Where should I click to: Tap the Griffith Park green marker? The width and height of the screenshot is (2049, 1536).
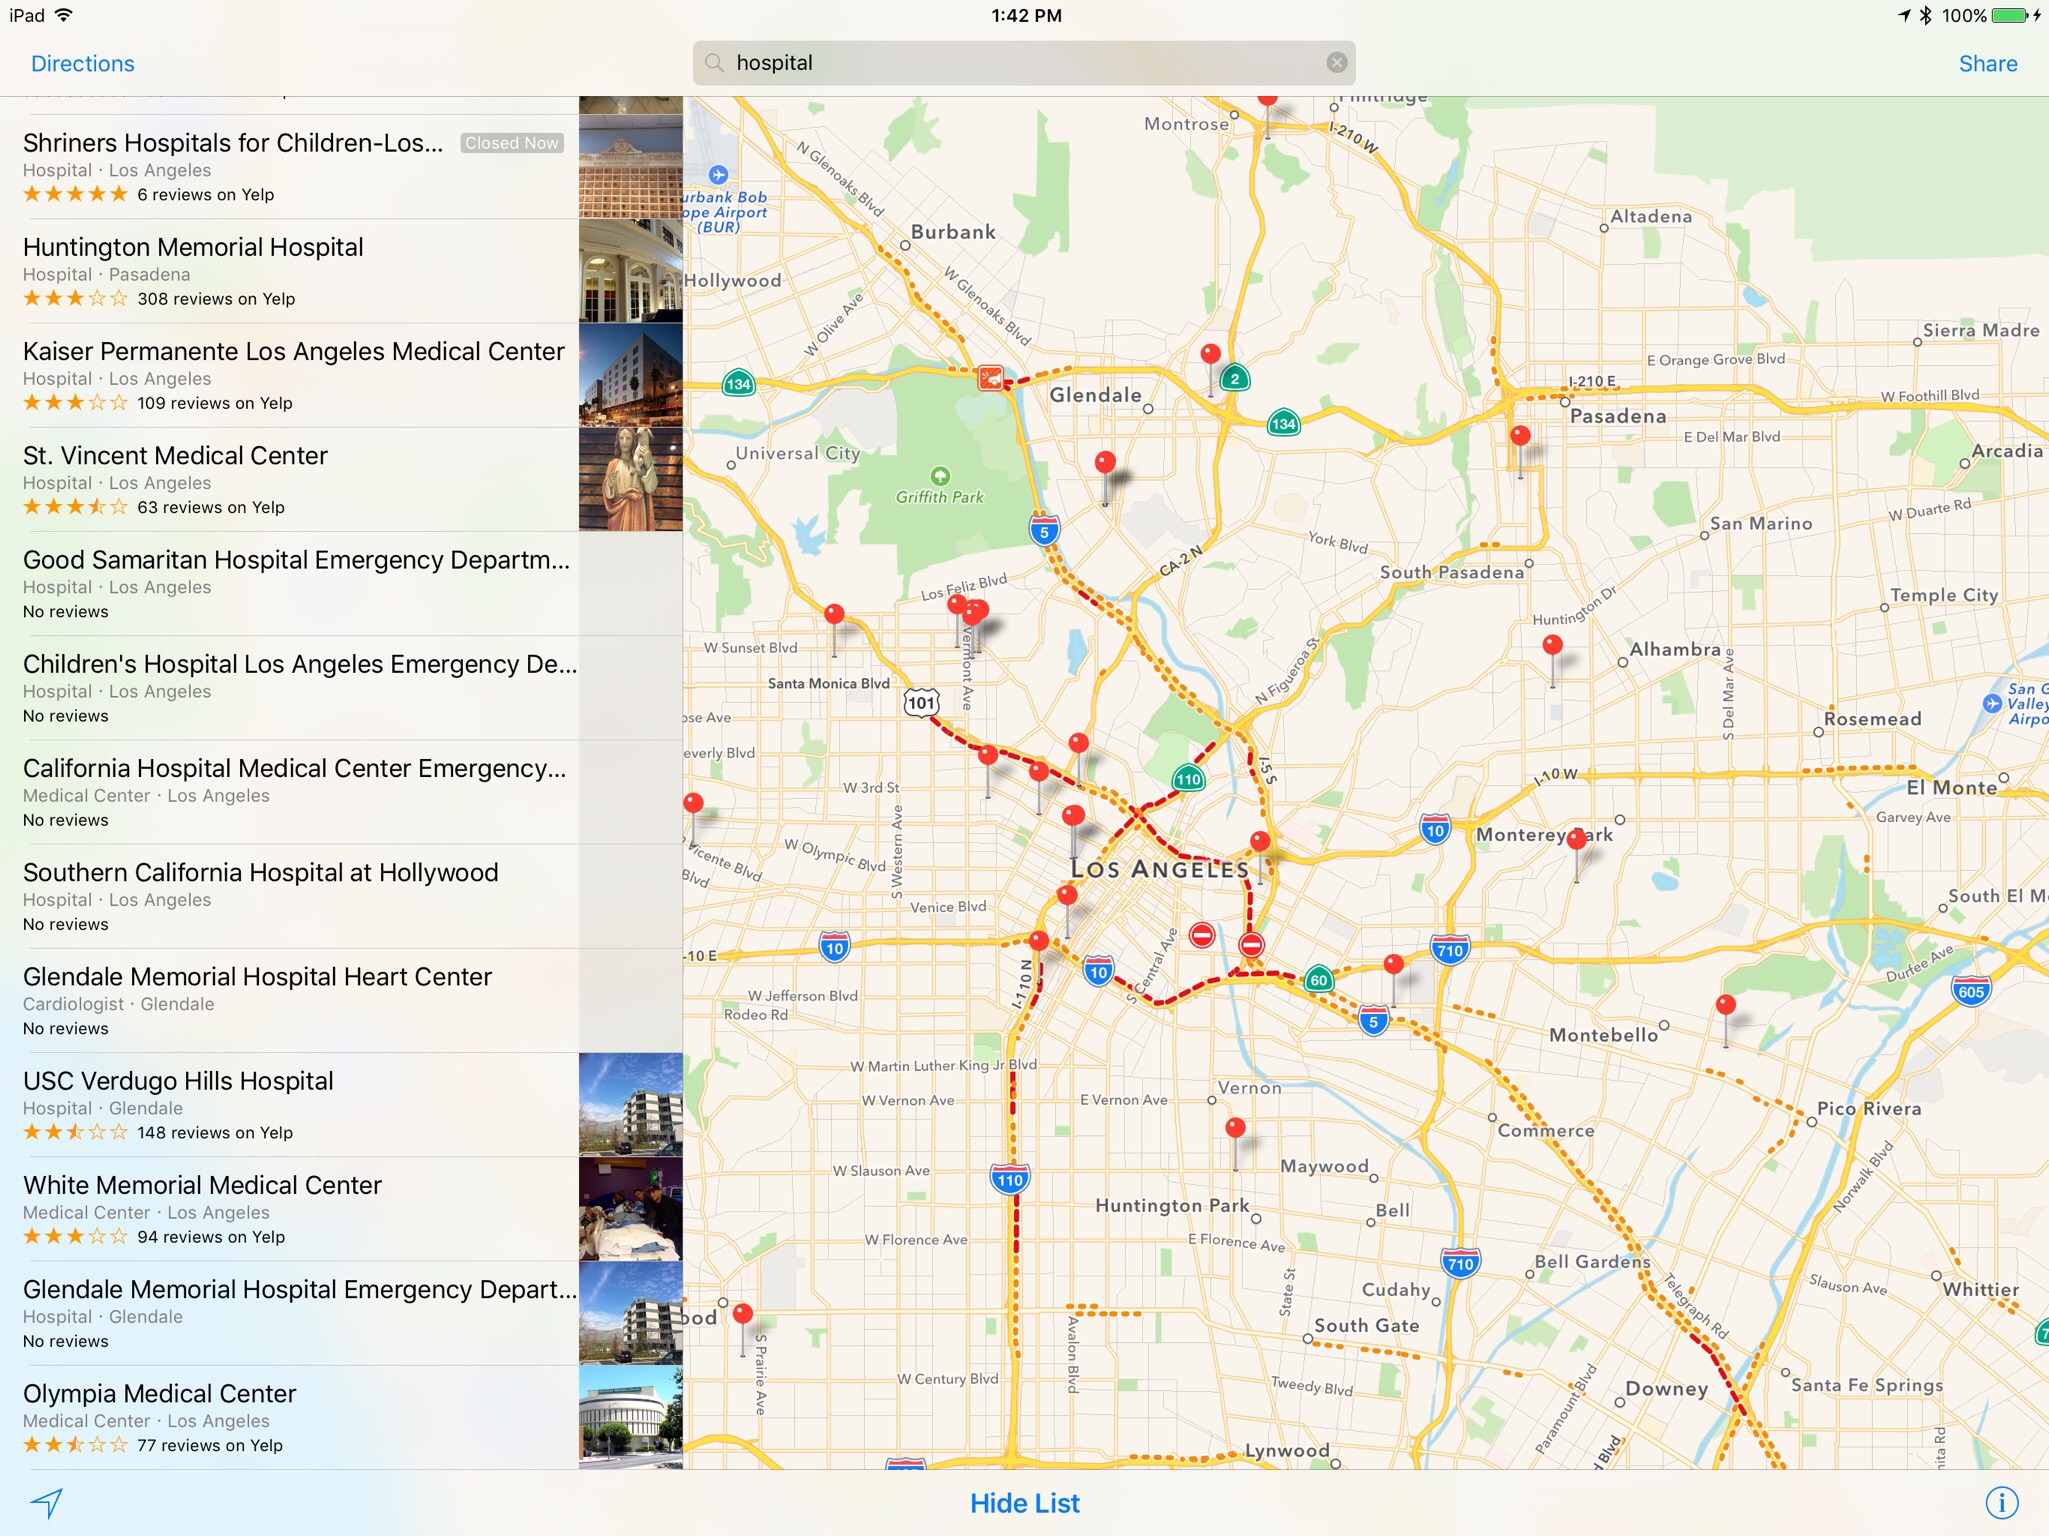click(940, 476)
